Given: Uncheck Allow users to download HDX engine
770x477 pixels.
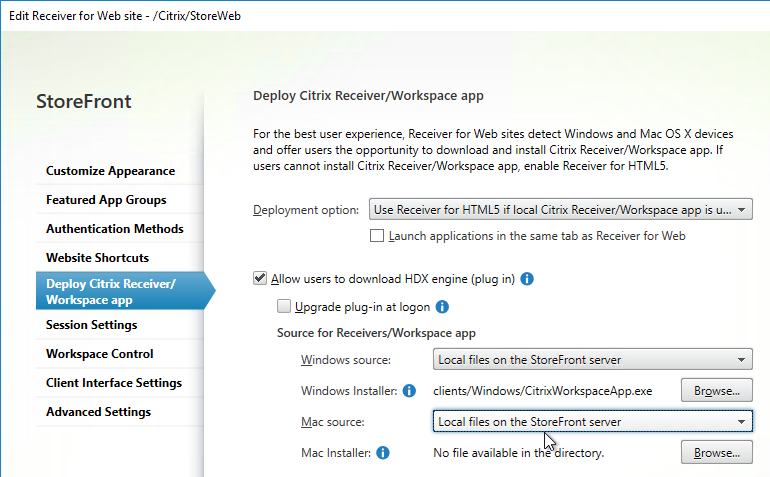Looking at the screenshot, I should tap(260, 279).
